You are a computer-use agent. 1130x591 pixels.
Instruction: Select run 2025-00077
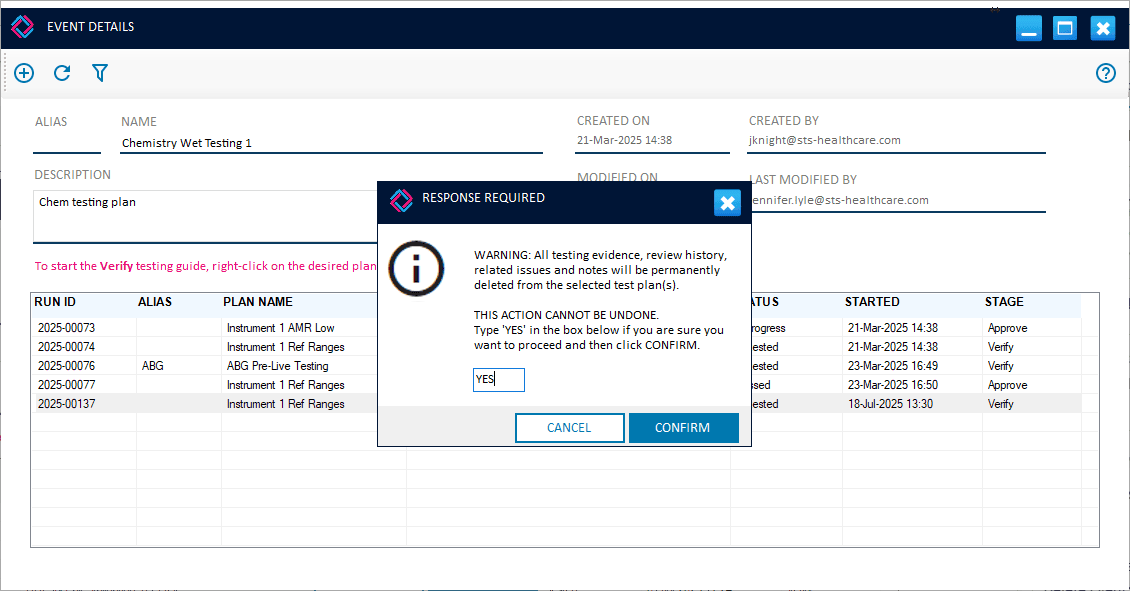[66, 385]
